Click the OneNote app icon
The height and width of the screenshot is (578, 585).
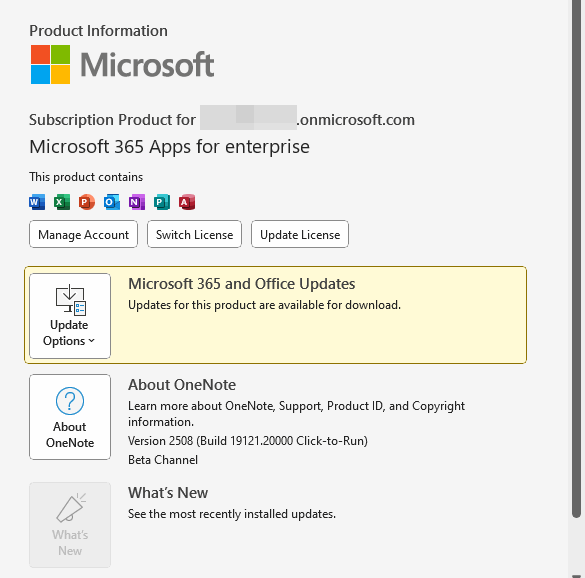[x=137, y=202]
